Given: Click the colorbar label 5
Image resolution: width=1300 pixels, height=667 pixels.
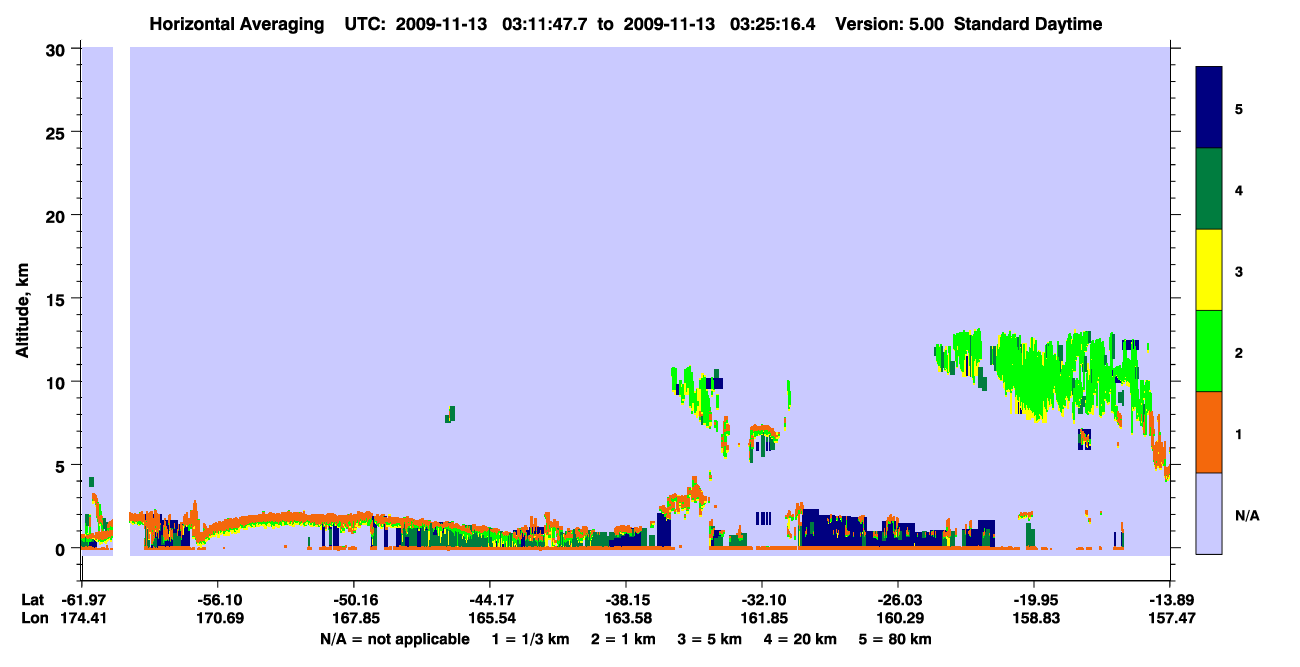Looking at the screenshot, I should (x=1239, y=108).
